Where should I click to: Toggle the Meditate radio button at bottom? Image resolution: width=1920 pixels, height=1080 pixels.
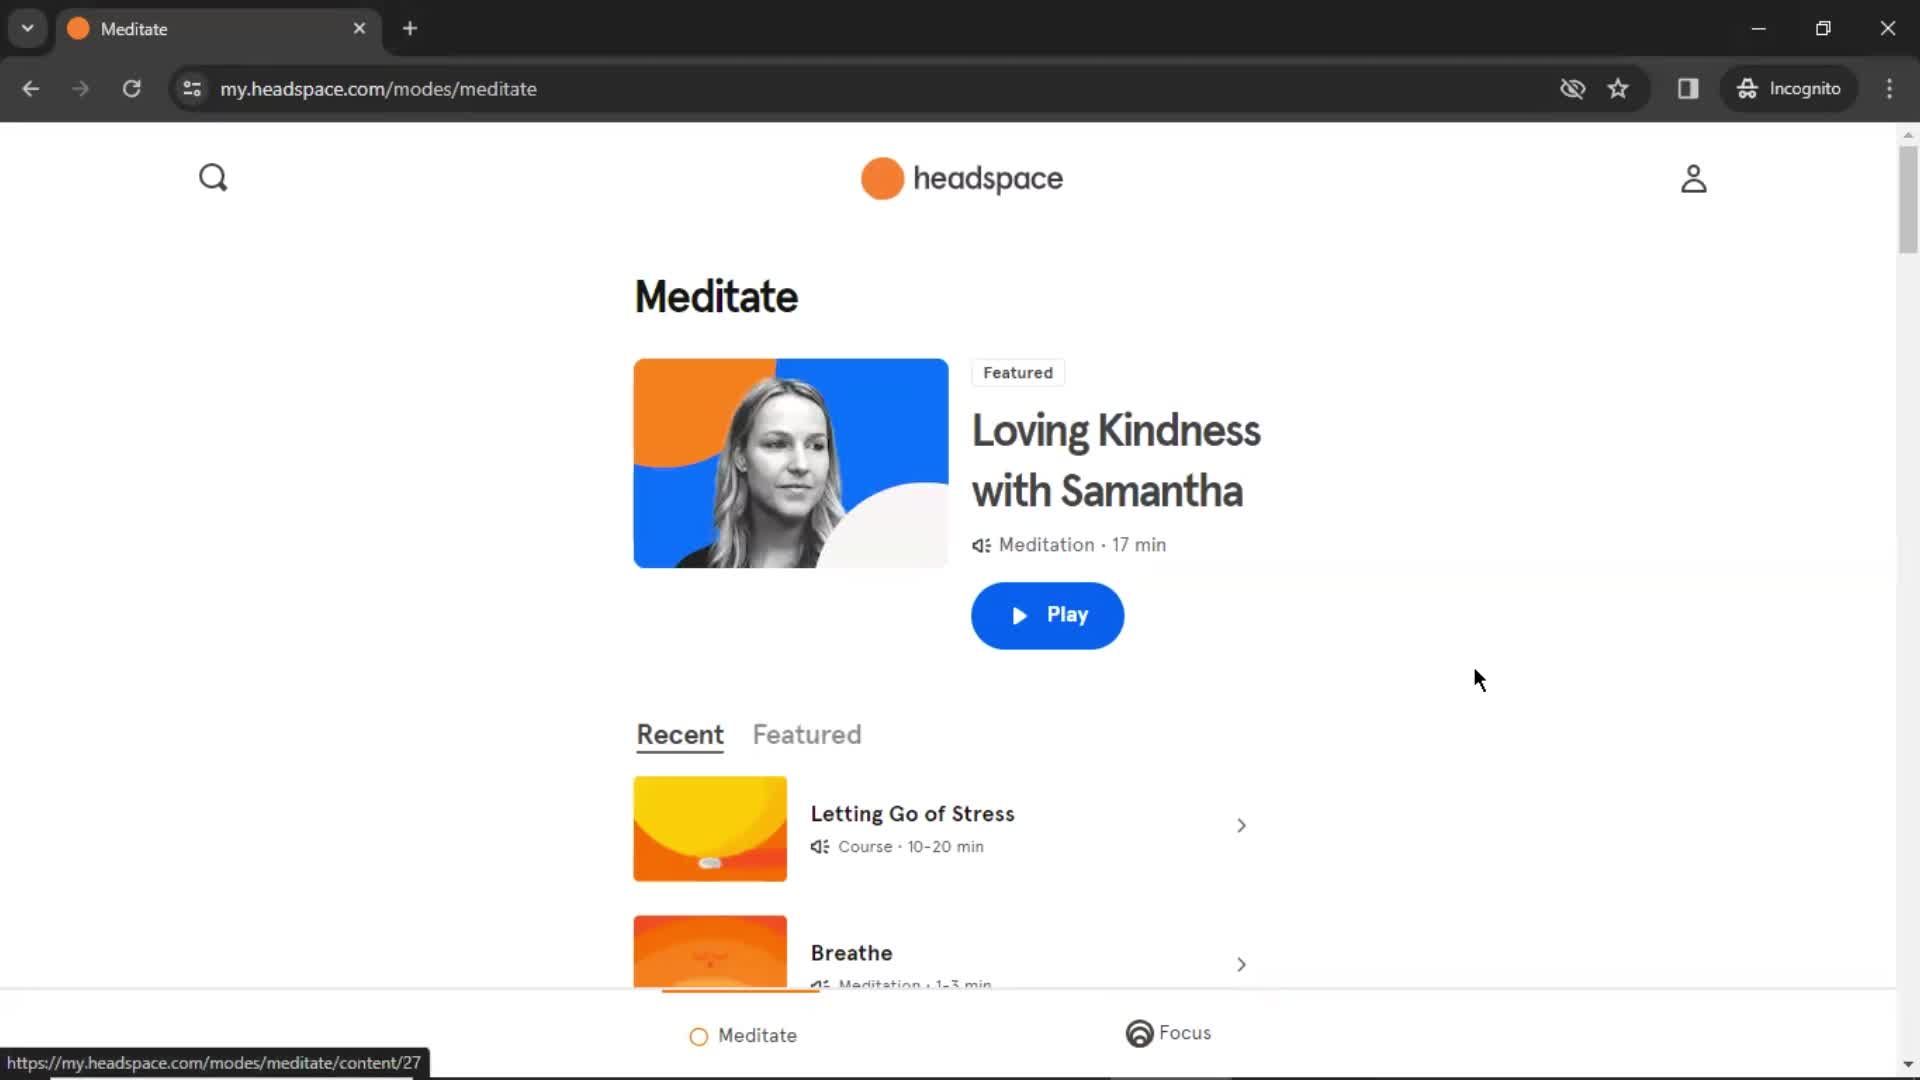point(699,1035)
